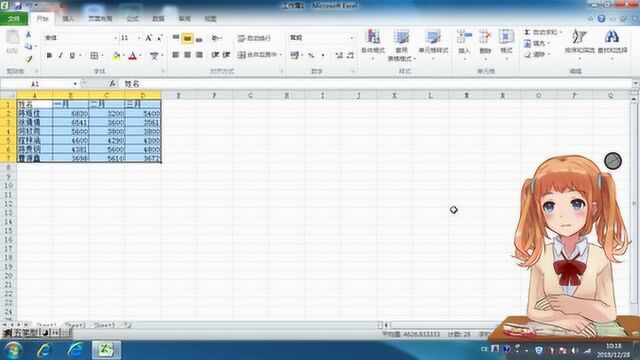Toggle Bottom Align for cells
Image resolution: width=640 pixels, height=360 pixels.
point(199,39)
